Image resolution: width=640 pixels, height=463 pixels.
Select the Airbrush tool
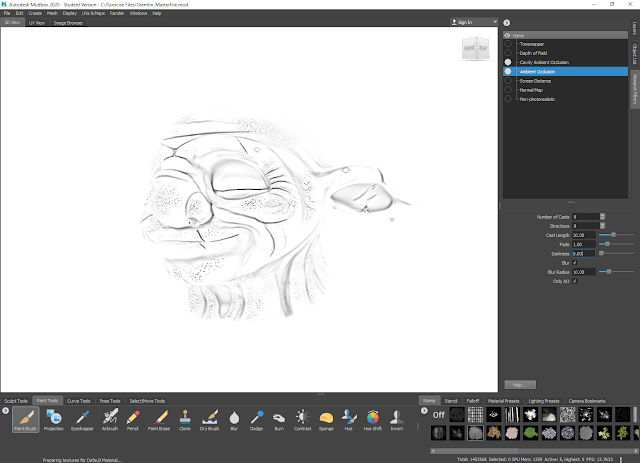click(110, 420)
